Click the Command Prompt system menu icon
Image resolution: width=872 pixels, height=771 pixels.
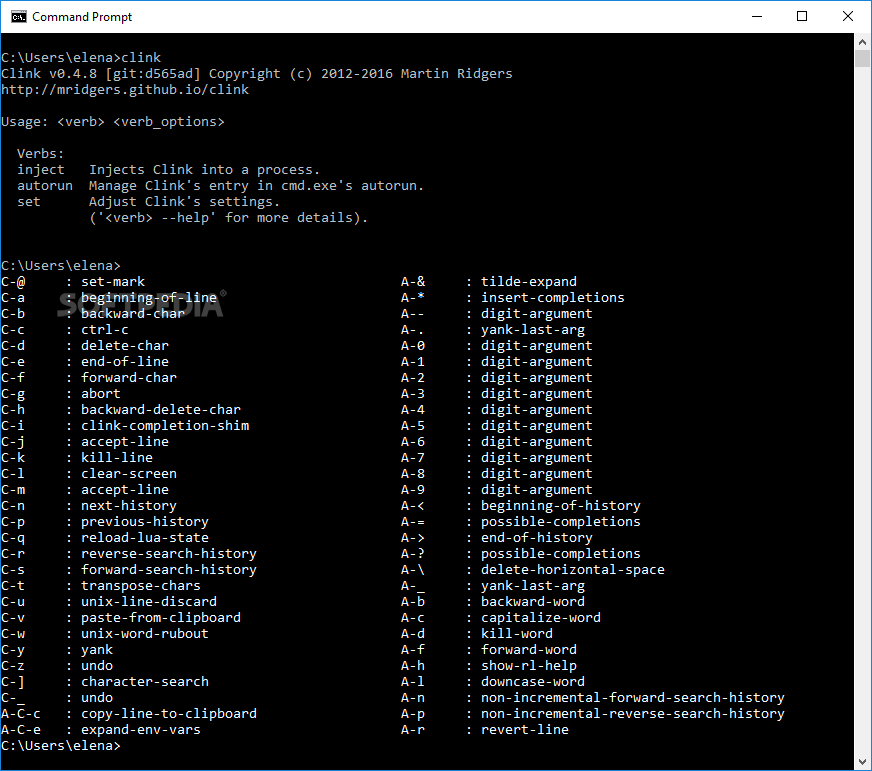tap(18, 17)
